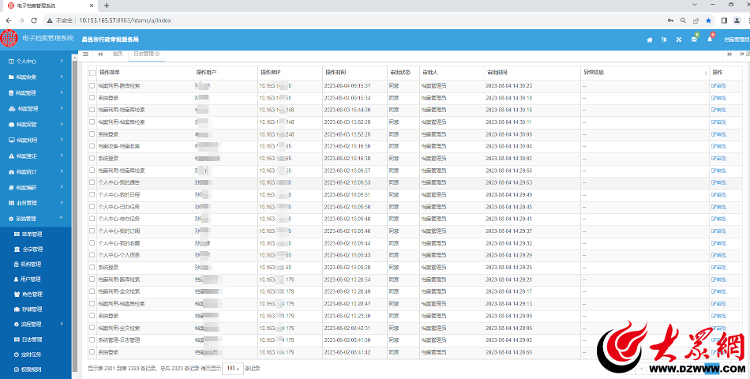The width and height of the screenshot is (750, 379).
Task: Bookmark this page with the star icon
Action: click(x=708, y=21)
